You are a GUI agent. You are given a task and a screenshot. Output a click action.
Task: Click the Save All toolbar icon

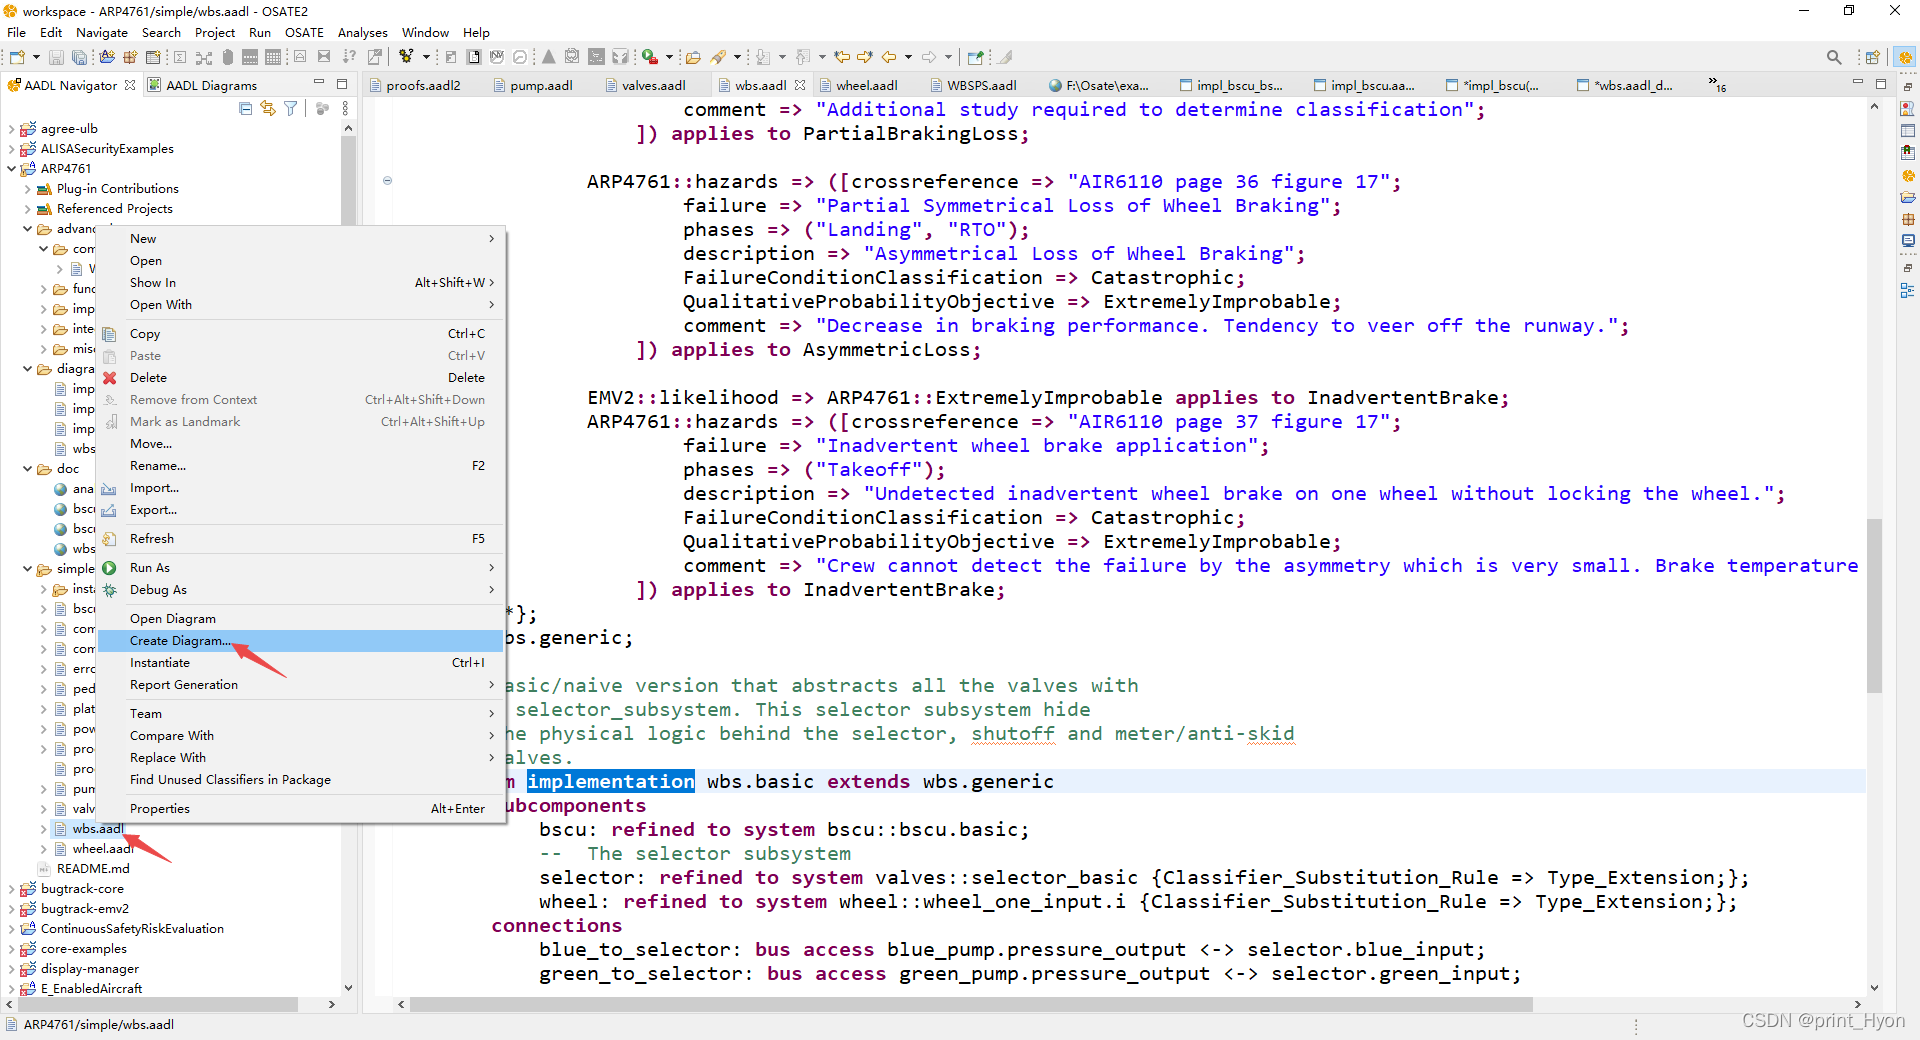click(79, 57)
